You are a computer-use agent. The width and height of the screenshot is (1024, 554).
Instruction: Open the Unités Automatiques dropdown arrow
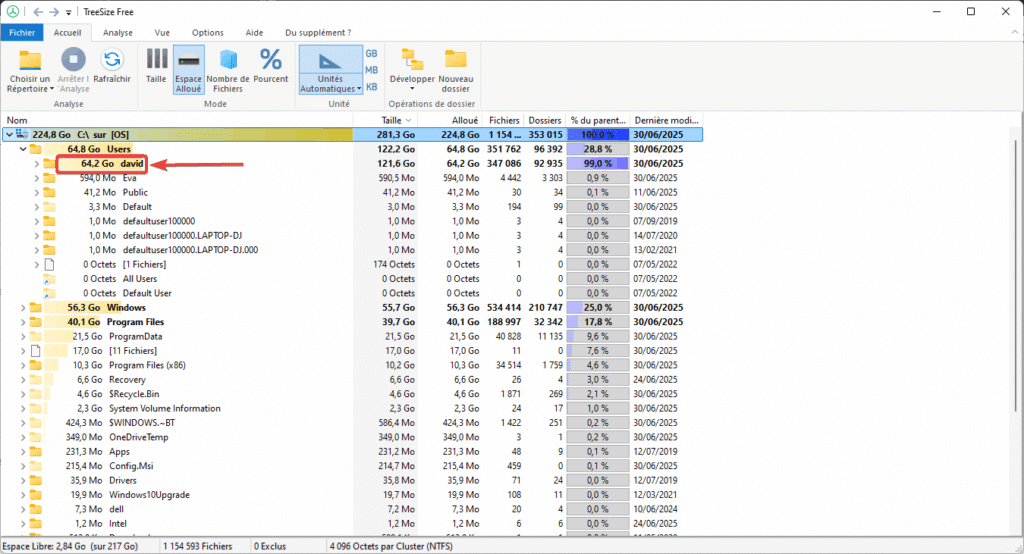[x=359, y=89]
